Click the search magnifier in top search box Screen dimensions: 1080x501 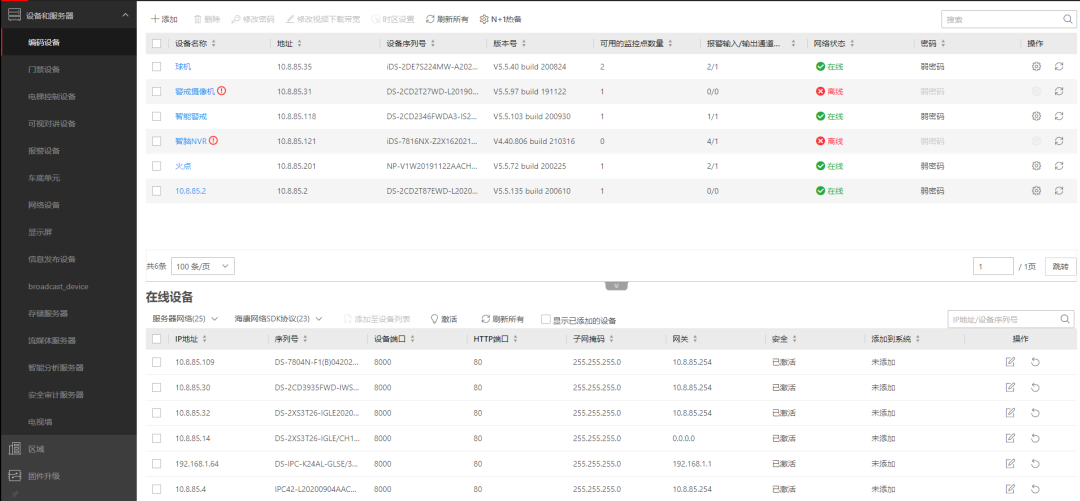coord(1066,19)
